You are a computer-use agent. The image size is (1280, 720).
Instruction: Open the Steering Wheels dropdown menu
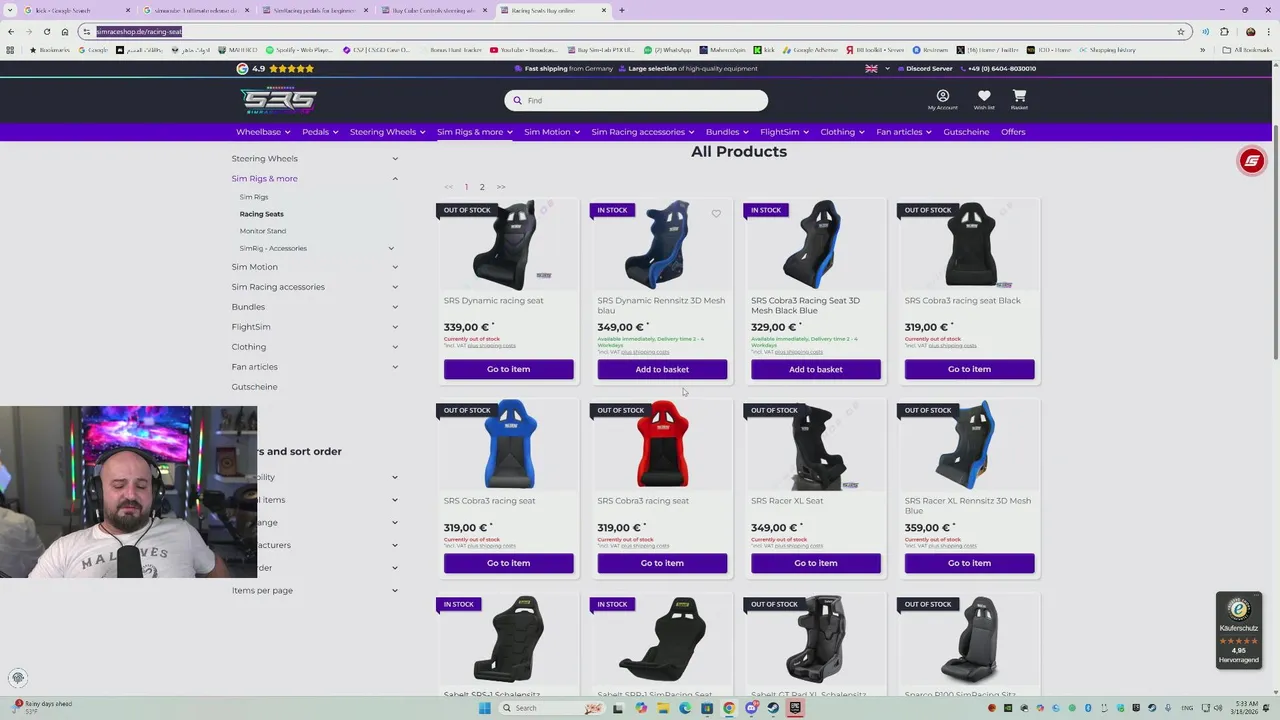pyautogui.click(x=387, y=132)
